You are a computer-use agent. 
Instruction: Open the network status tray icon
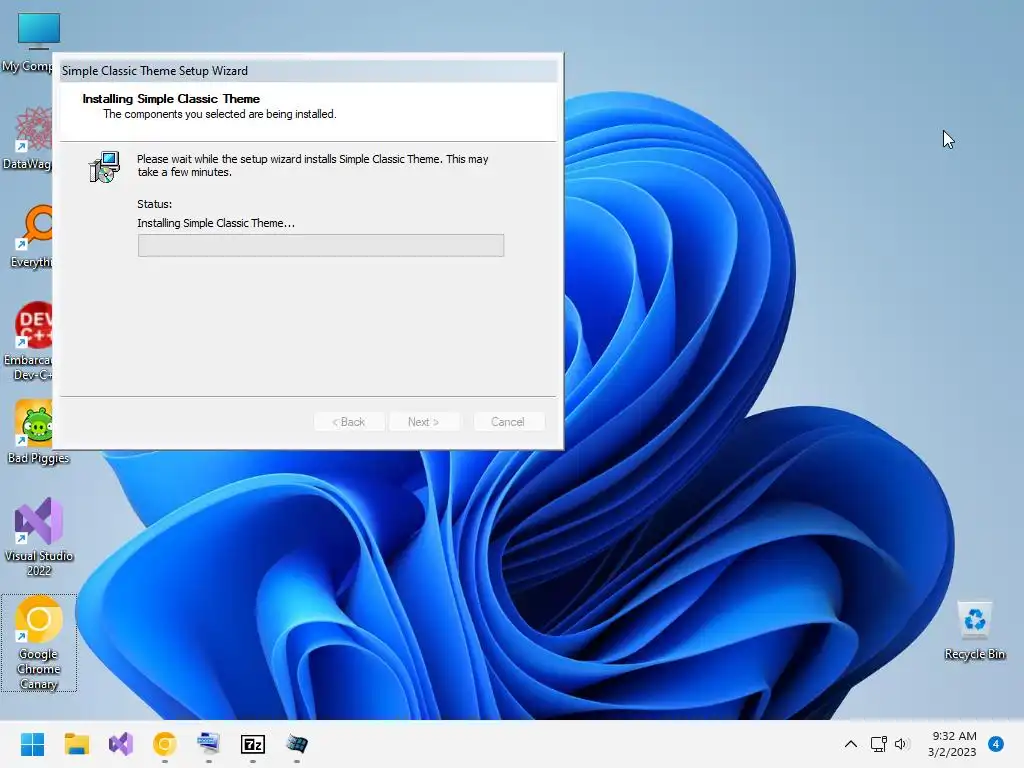pyautogui.click(x=878, y=744)
